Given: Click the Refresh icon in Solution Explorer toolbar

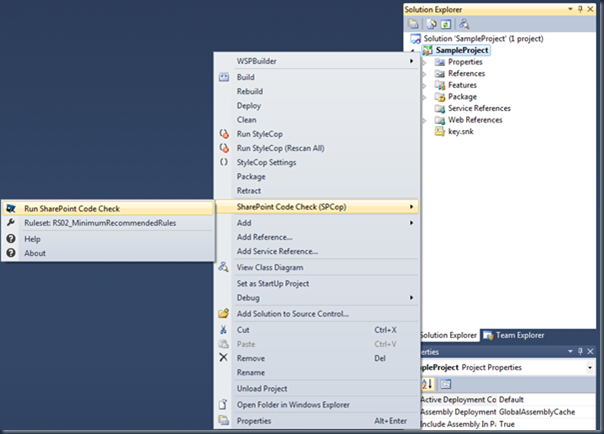Looking at the screenshot, I should click(446, 24).
